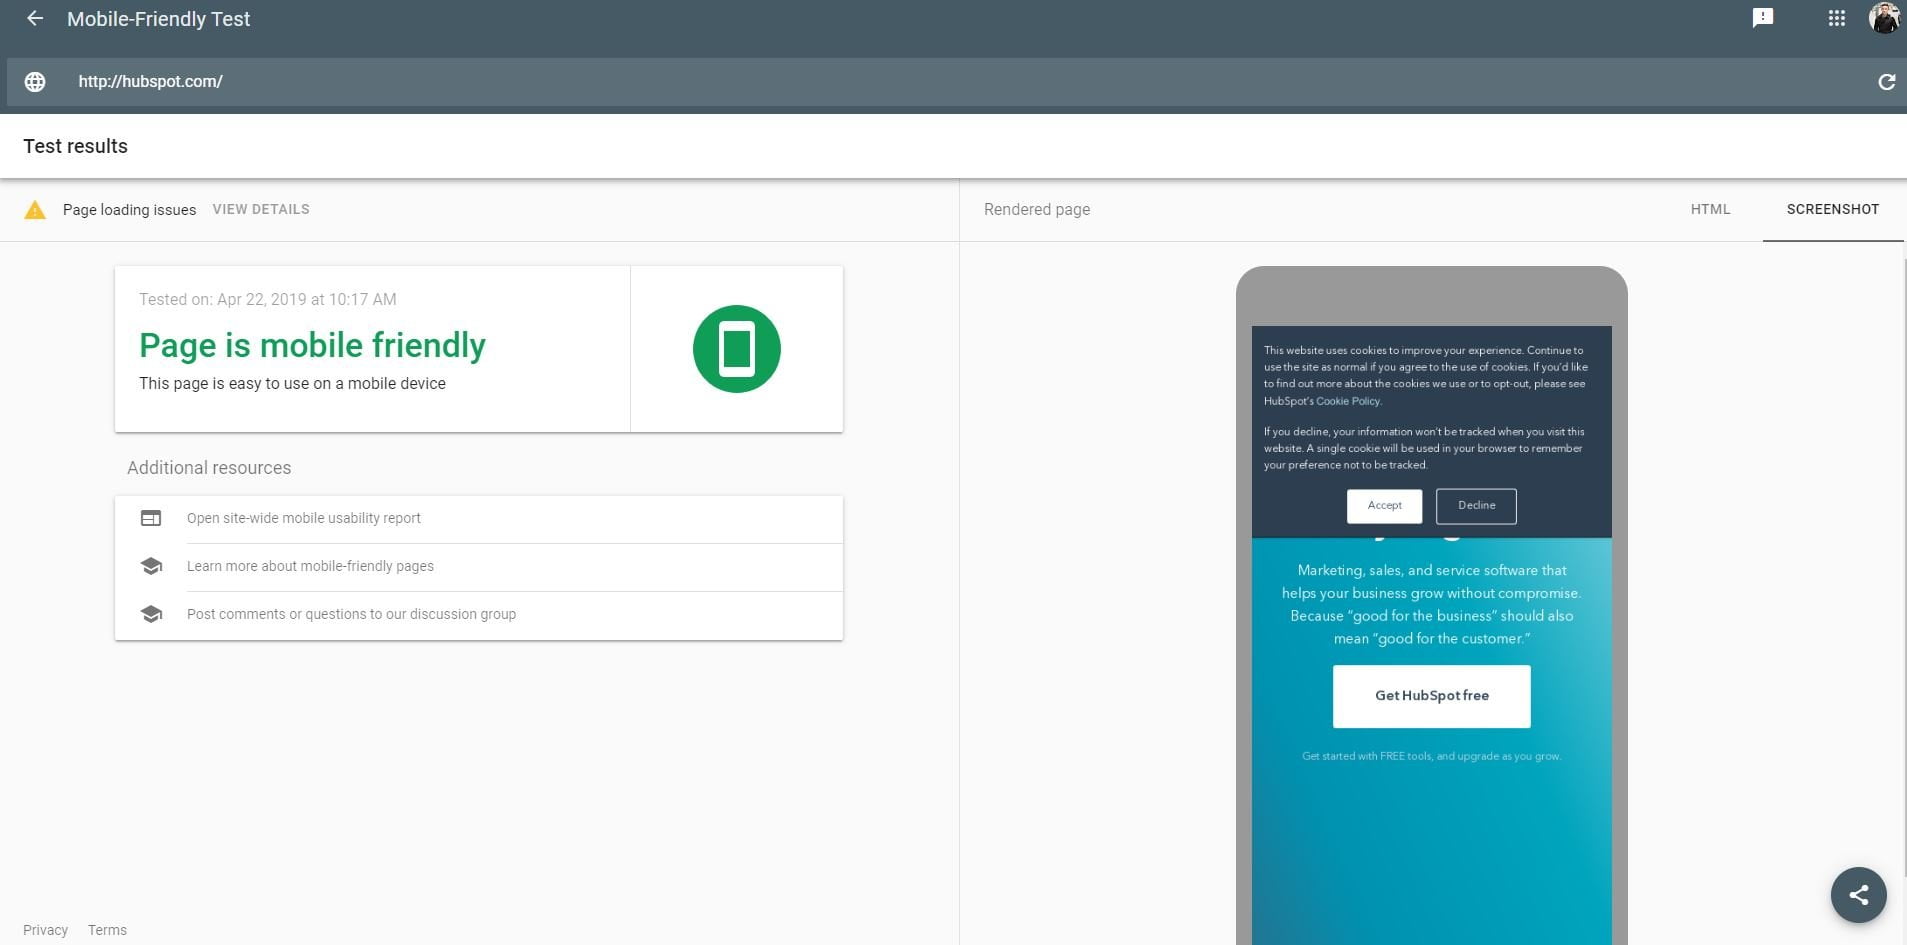The width and height of the screenshot is (1907, 945).
Task: Open the feedback icon in header
Action: tap(1763, 18)
